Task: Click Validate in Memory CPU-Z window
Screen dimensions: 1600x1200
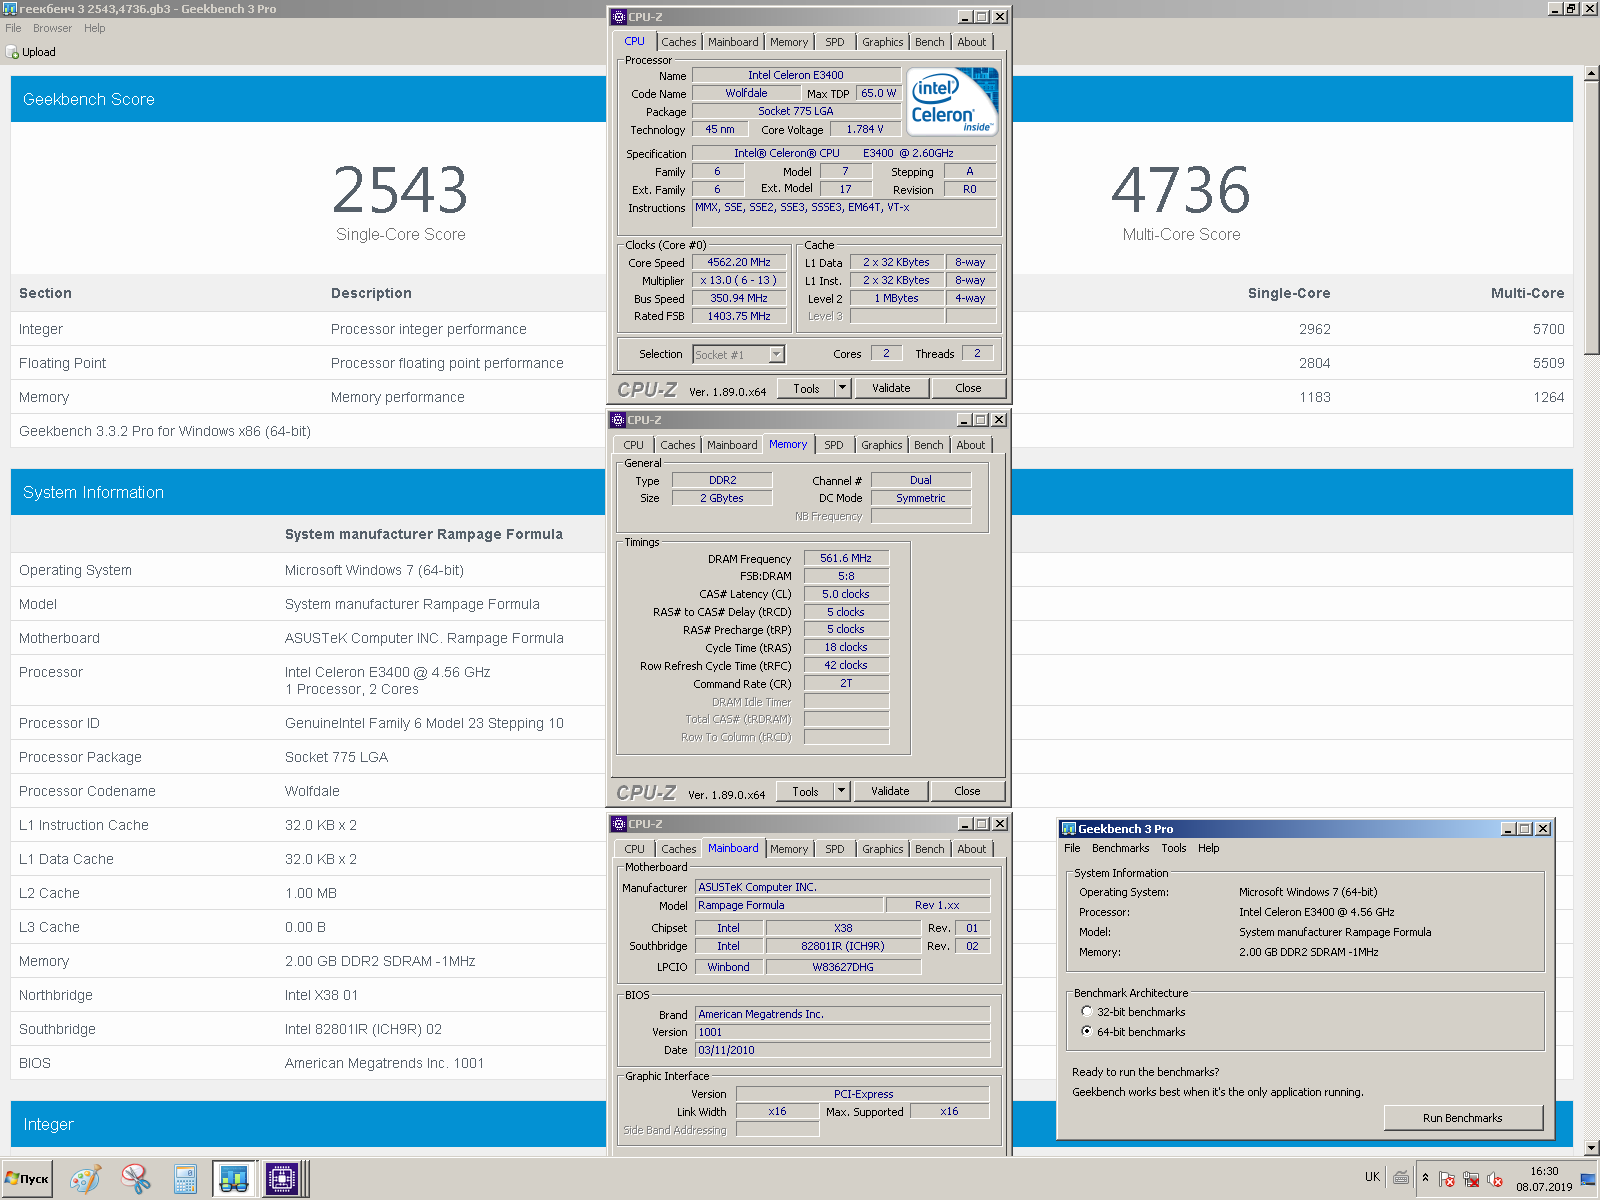Action: tap(890, 791)
